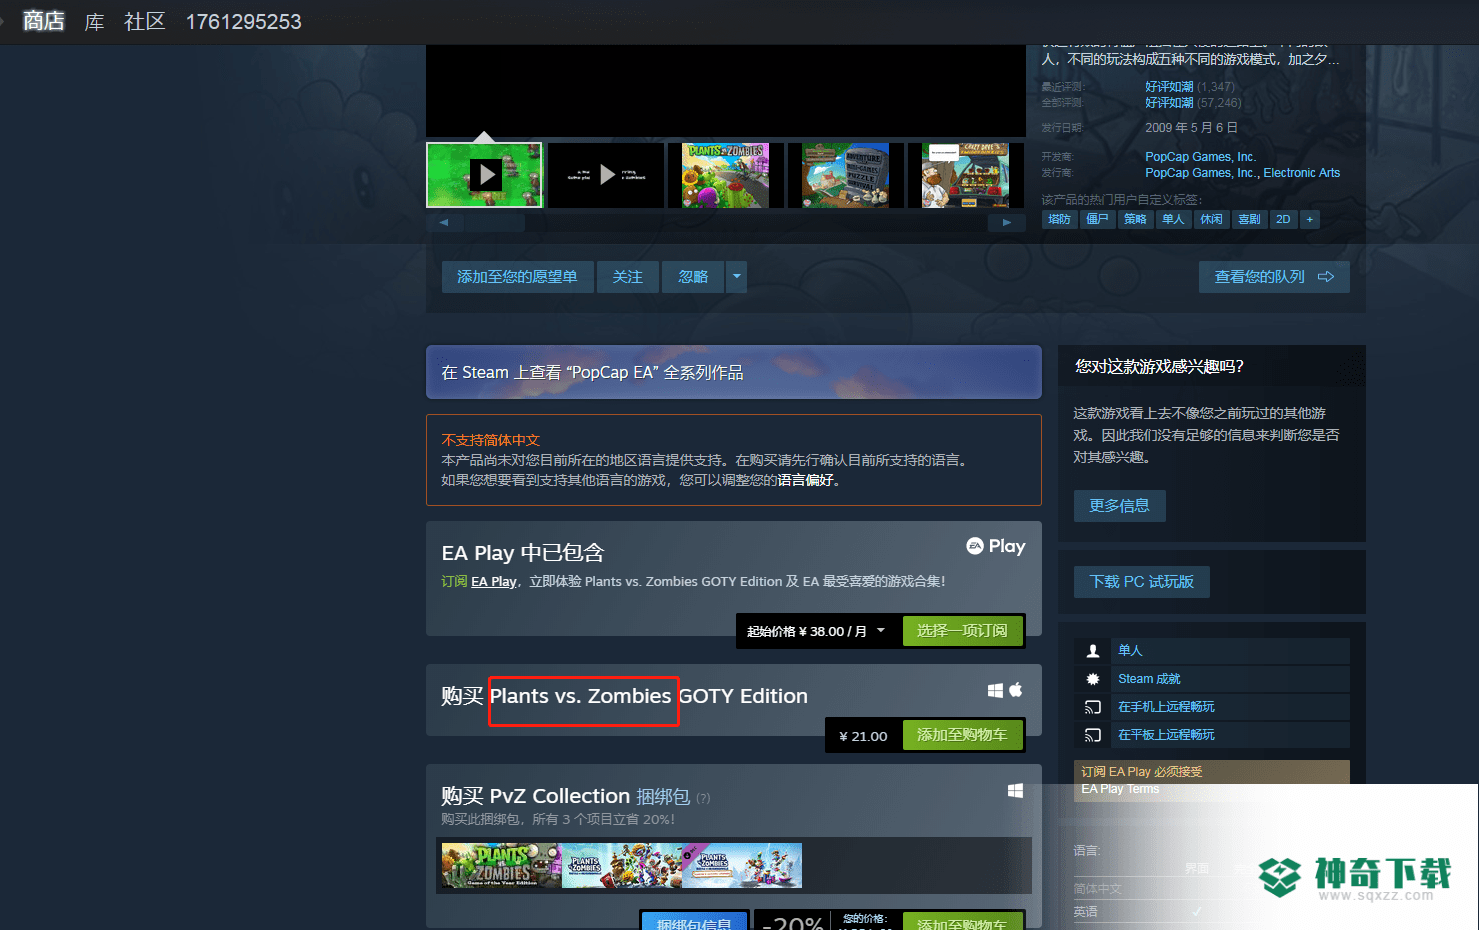Click the single-player person icon

[1093, 651]
